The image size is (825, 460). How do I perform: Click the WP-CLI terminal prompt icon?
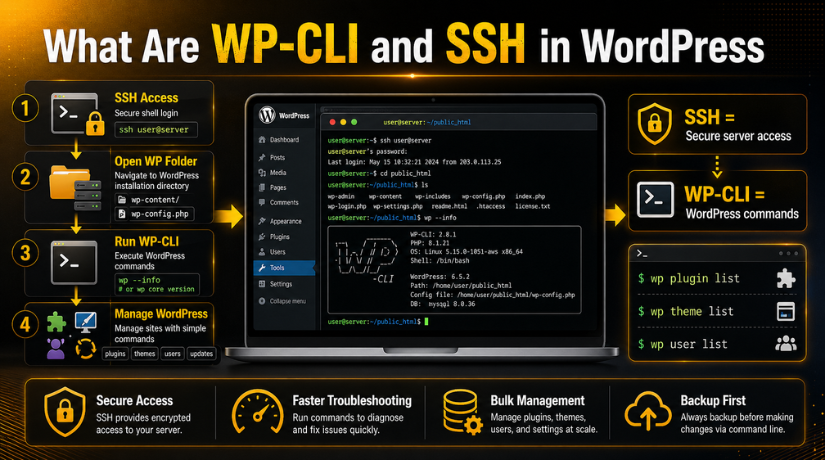[655, 200]
